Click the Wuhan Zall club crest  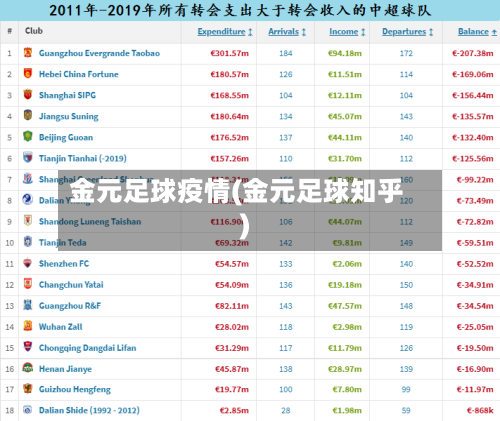coord(28,326)
